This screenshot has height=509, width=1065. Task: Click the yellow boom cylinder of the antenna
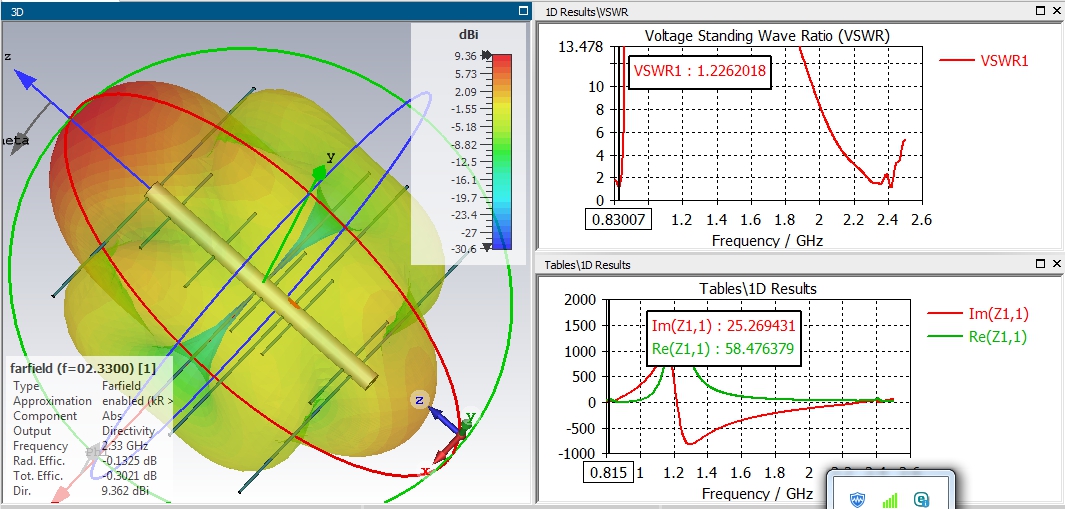pyautogui.click(x=261, y=285)
